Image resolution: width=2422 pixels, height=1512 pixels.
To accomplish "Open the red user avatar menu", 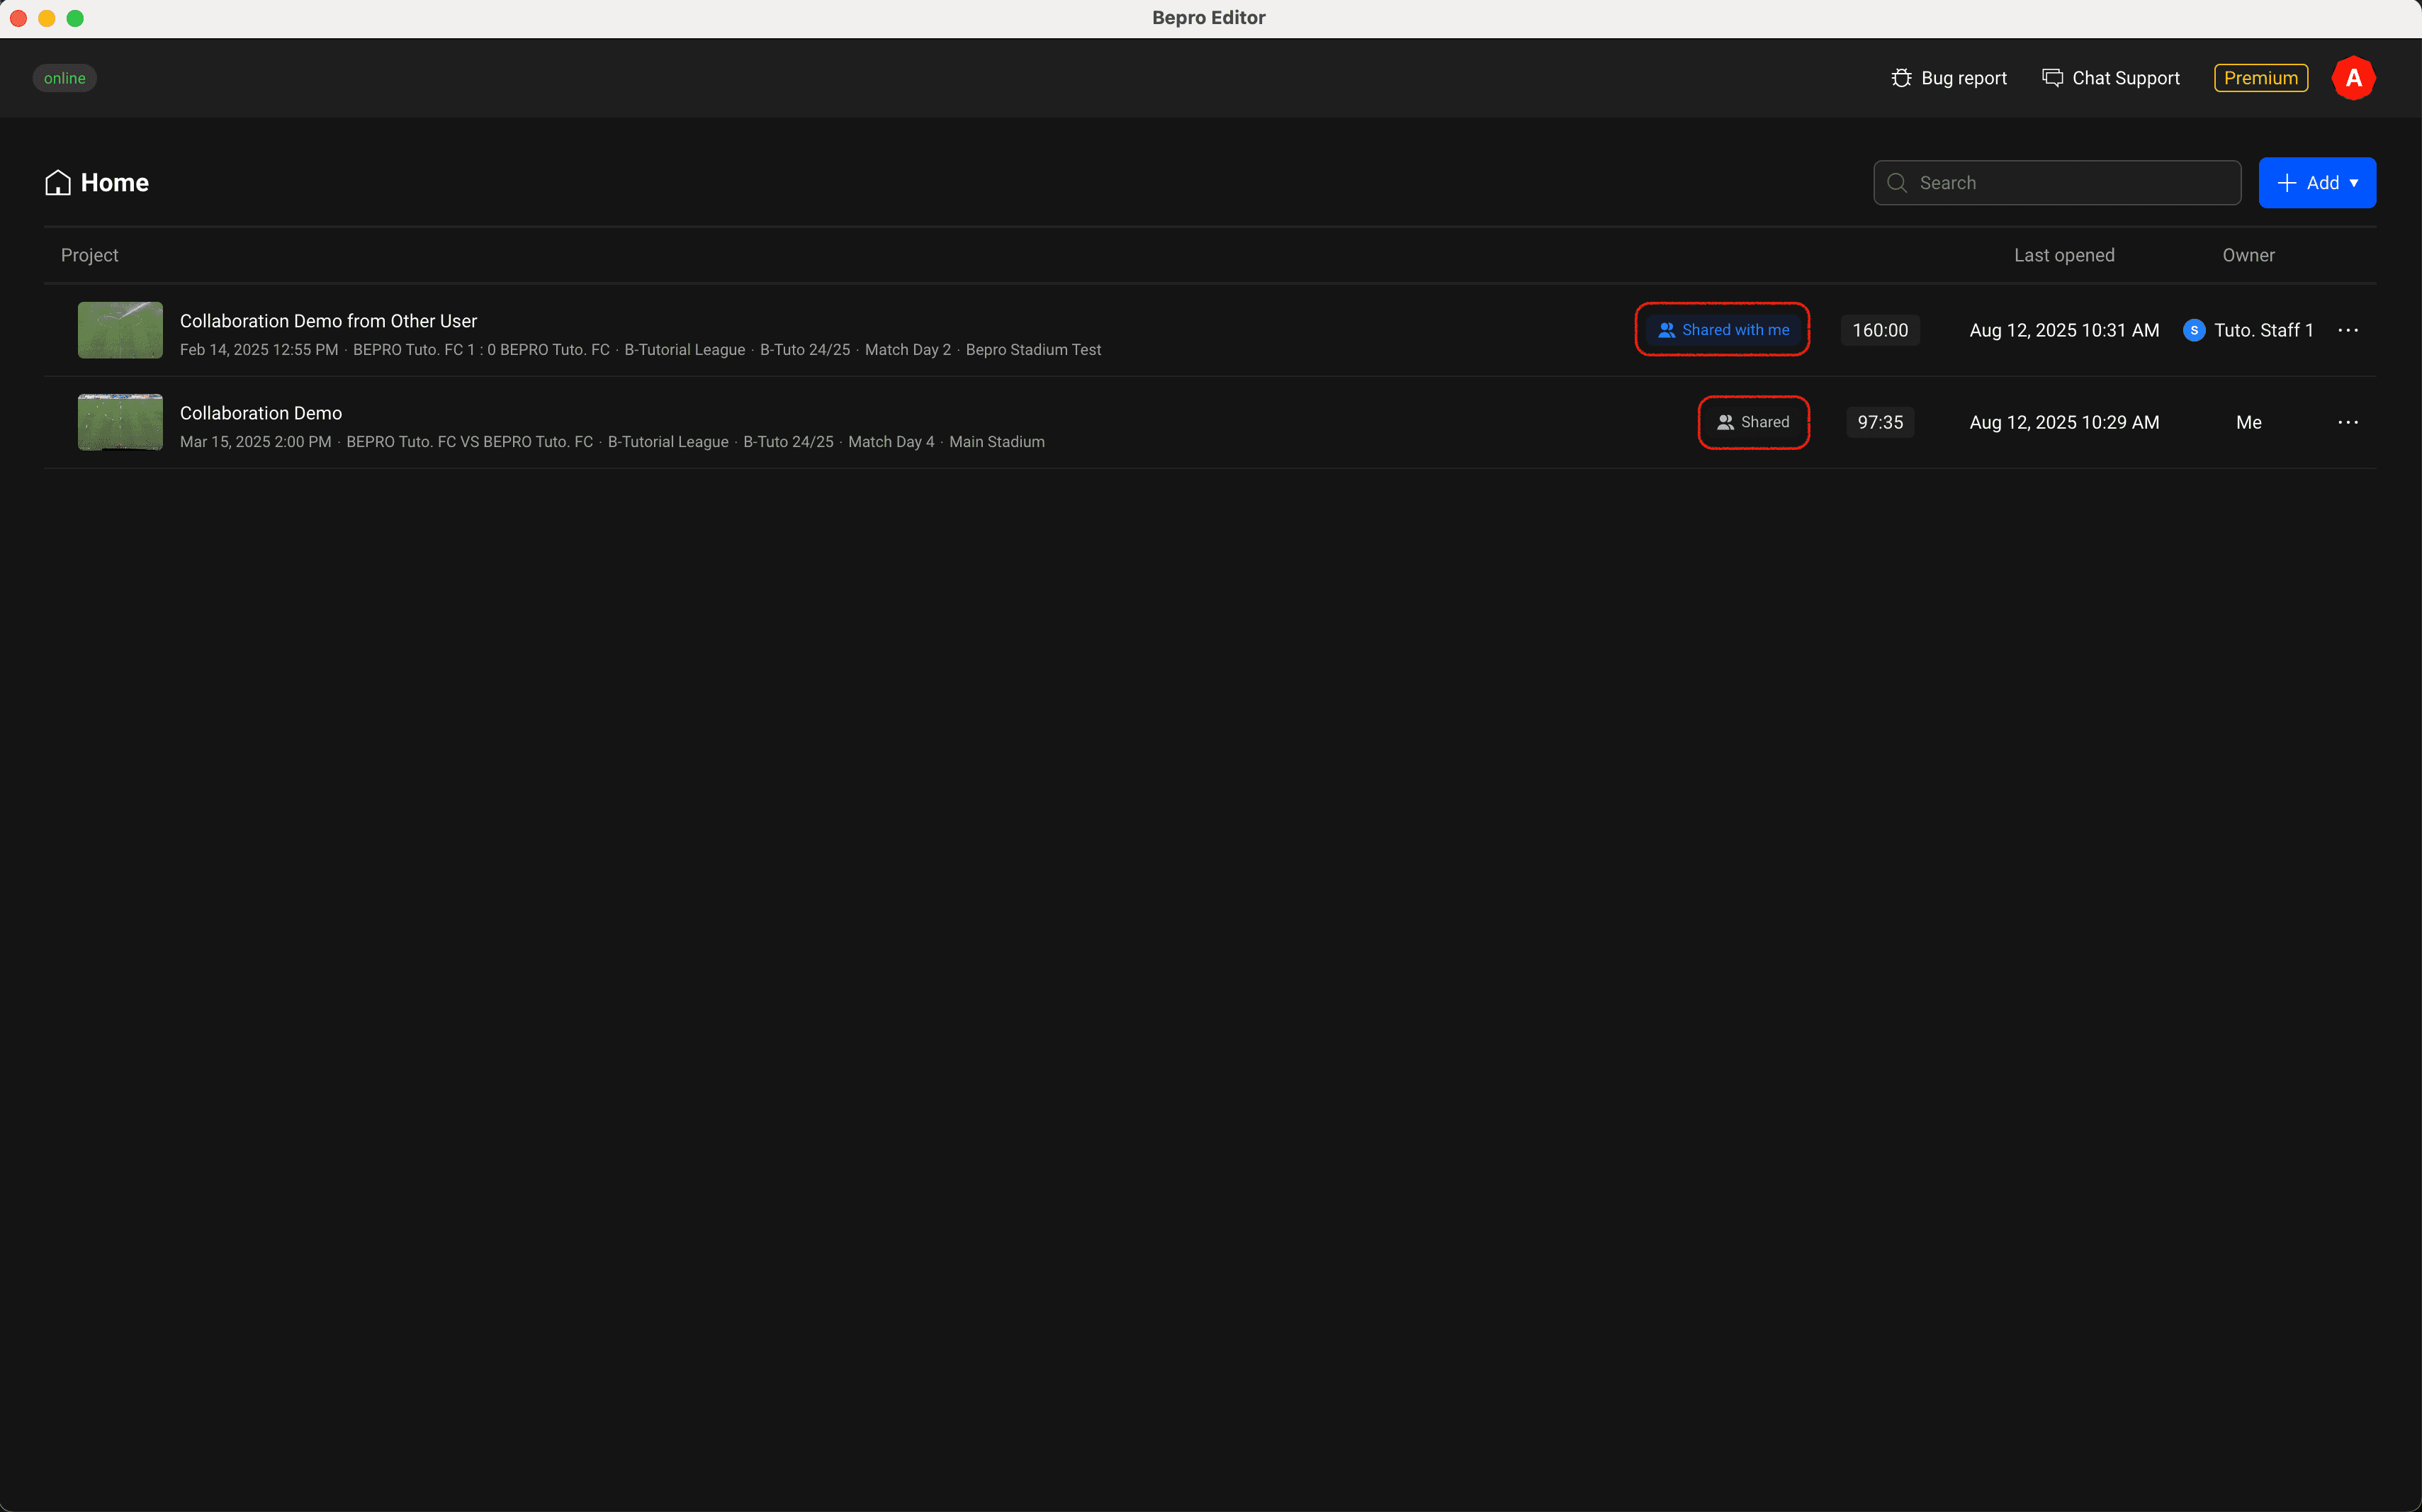I will click(x=2353, y=78).
